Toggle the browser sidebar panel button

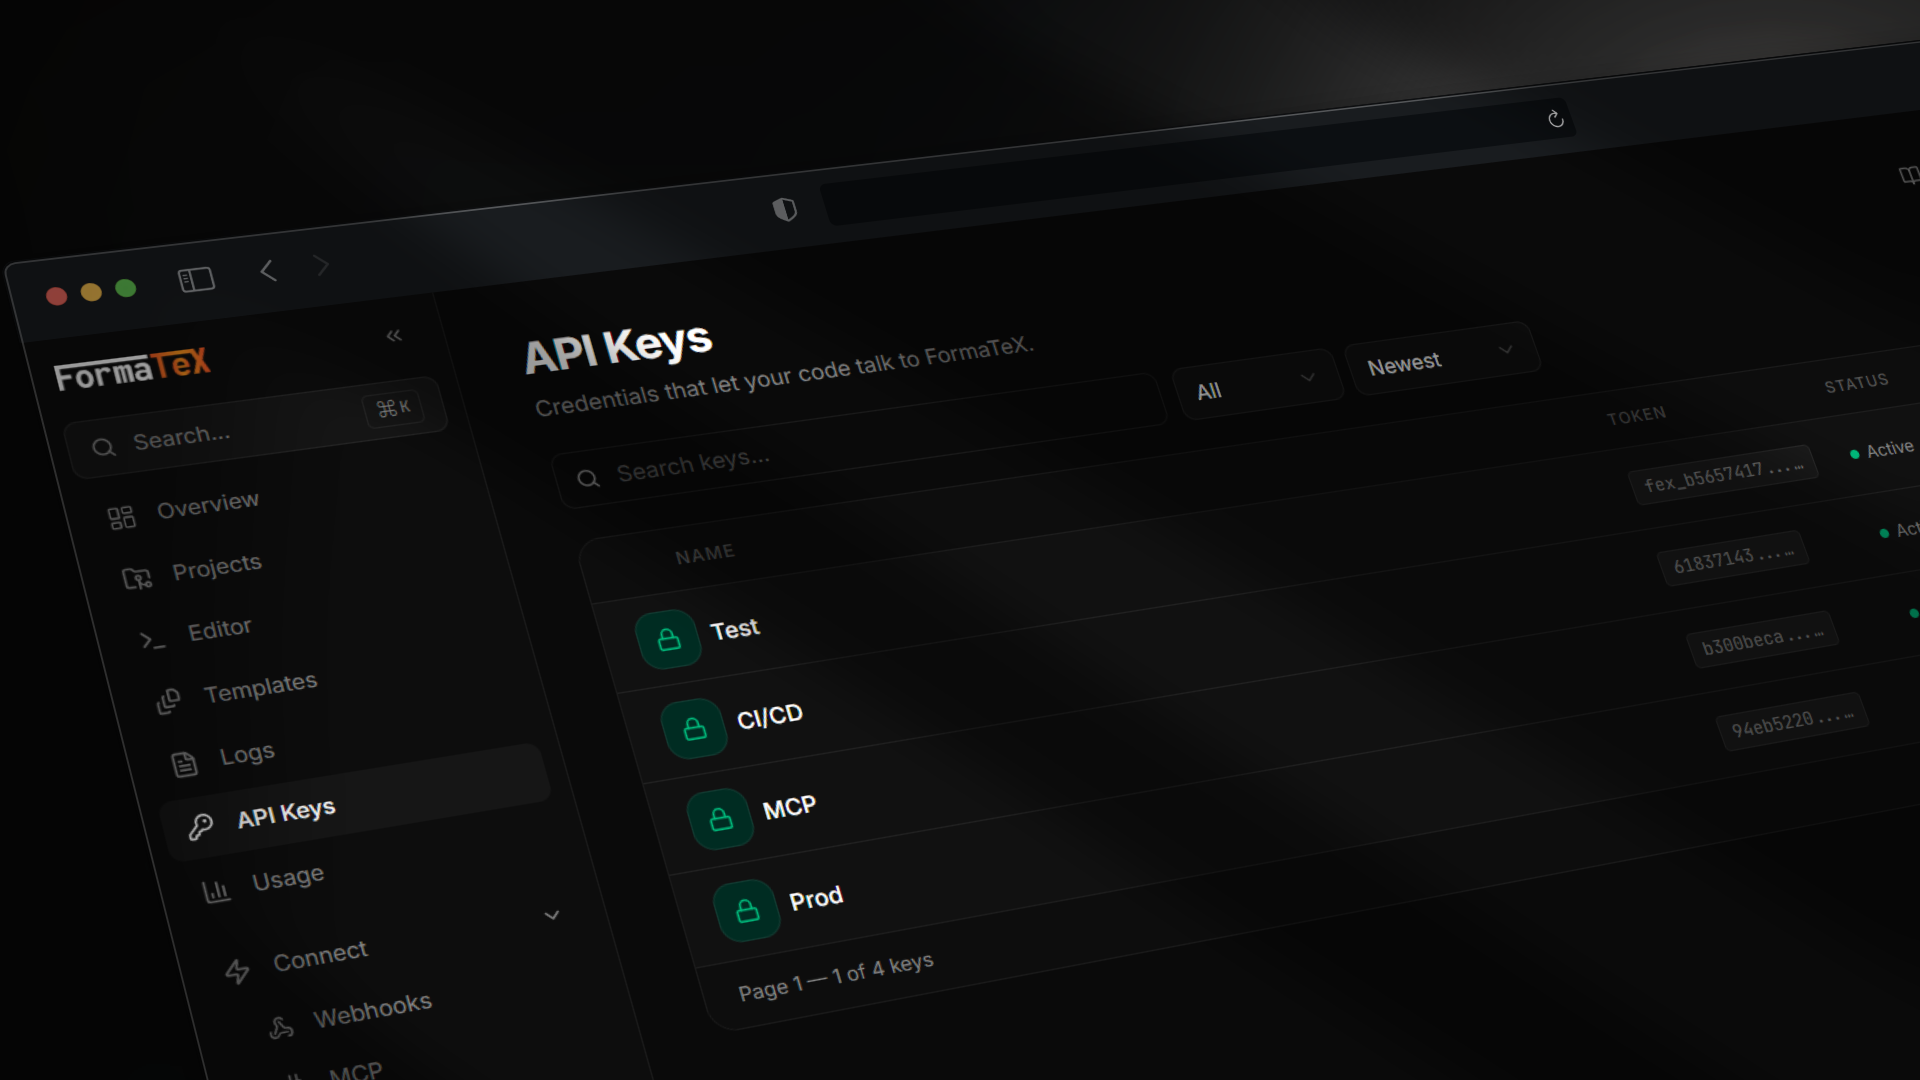click(x=196, y=279)
